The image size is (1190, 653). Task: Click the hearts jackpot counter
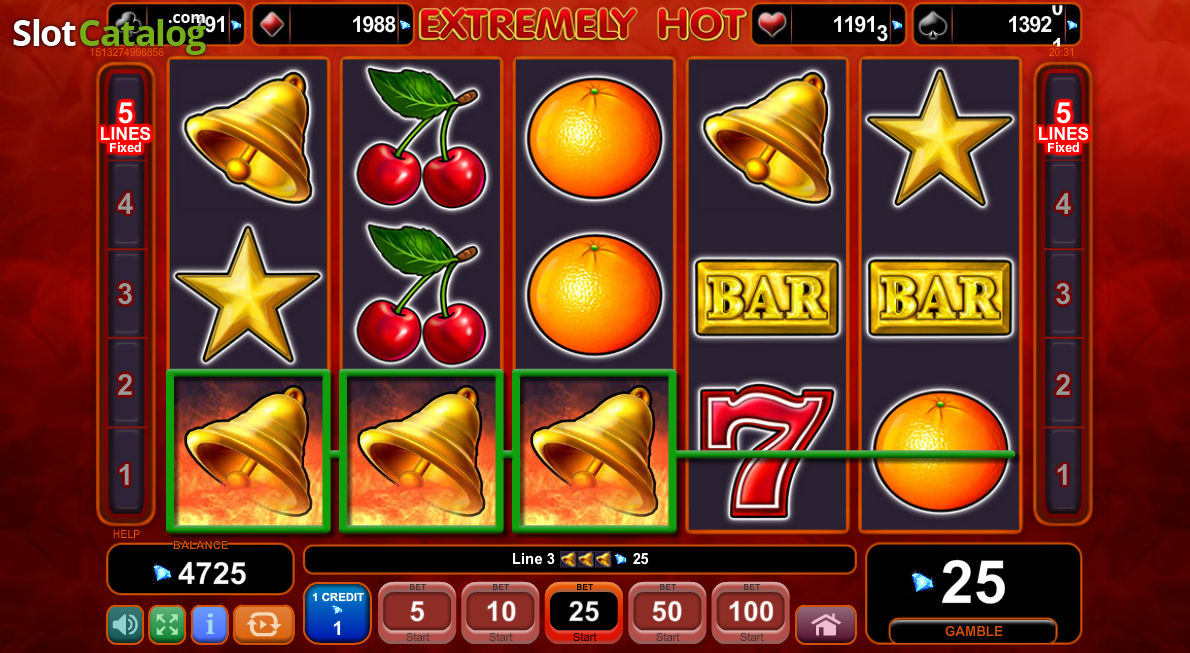(828, 24)
